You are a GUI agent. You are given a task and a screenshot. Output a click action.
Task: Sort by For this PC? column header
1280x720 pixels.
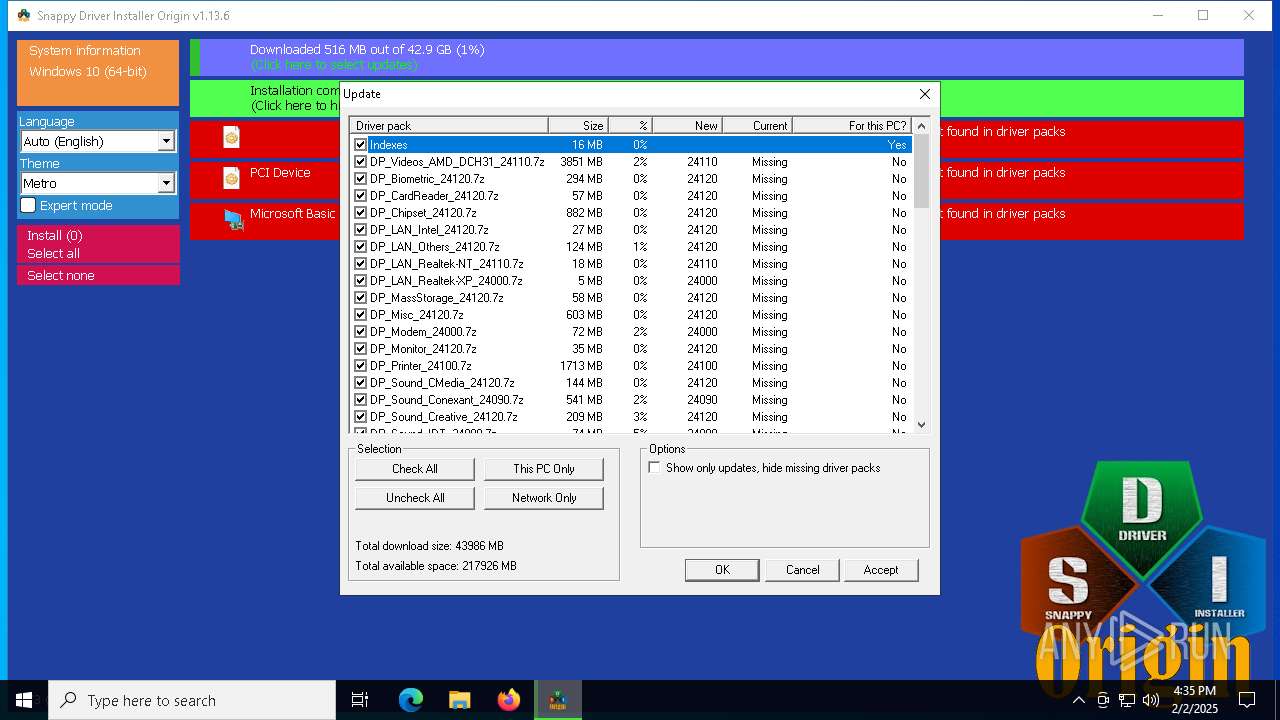(852, 125)
